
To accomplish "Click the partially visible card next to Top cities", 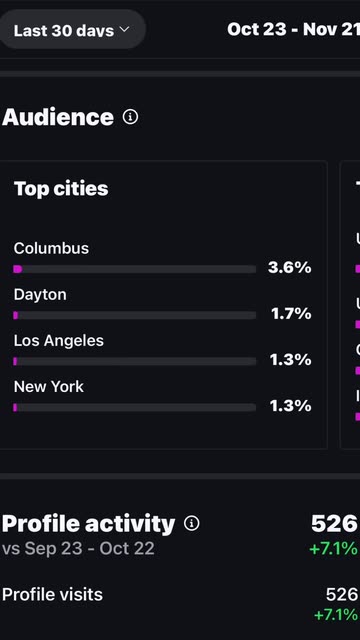I will (x=350, y=304).
